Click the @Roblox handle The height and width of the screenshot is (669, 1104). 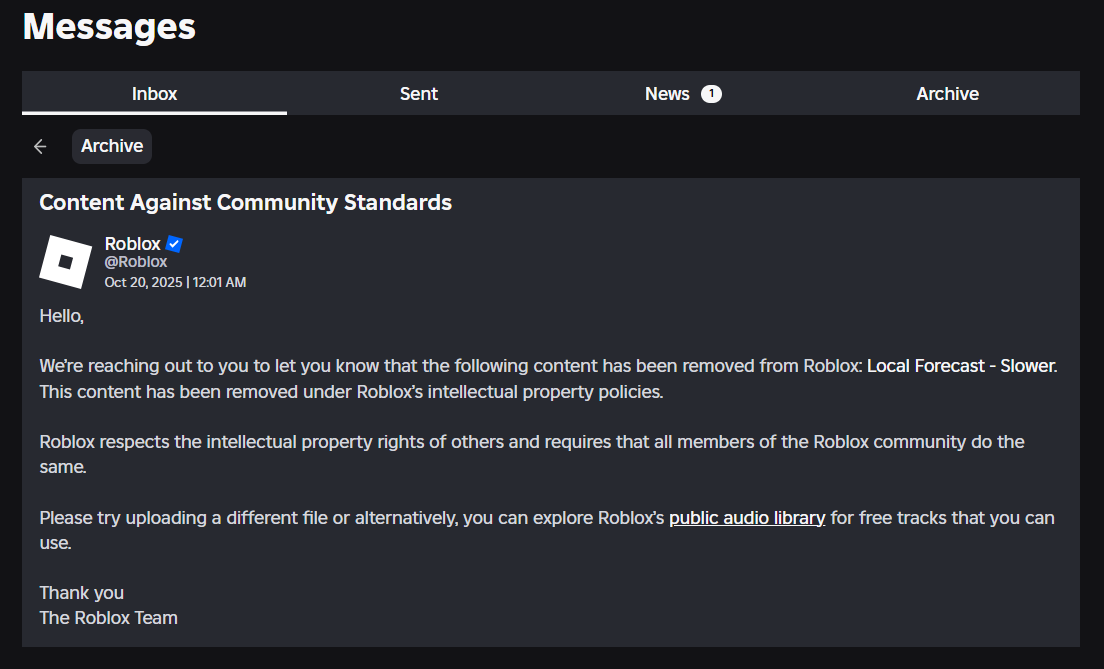135,261
